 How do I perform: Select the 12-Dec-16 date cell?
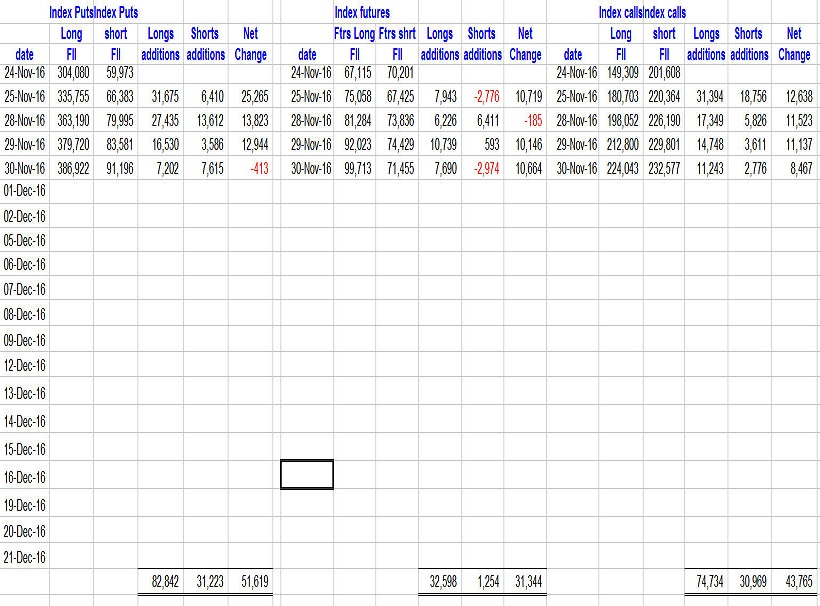pos(25,365)
